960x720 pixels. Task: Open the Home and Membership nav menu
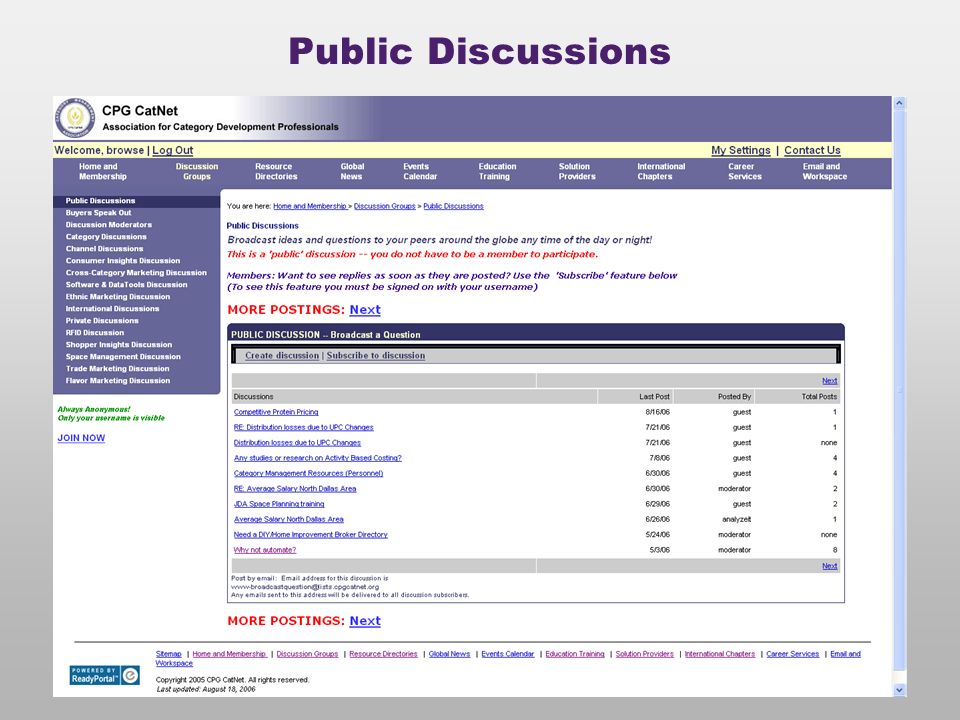point(102,171)
